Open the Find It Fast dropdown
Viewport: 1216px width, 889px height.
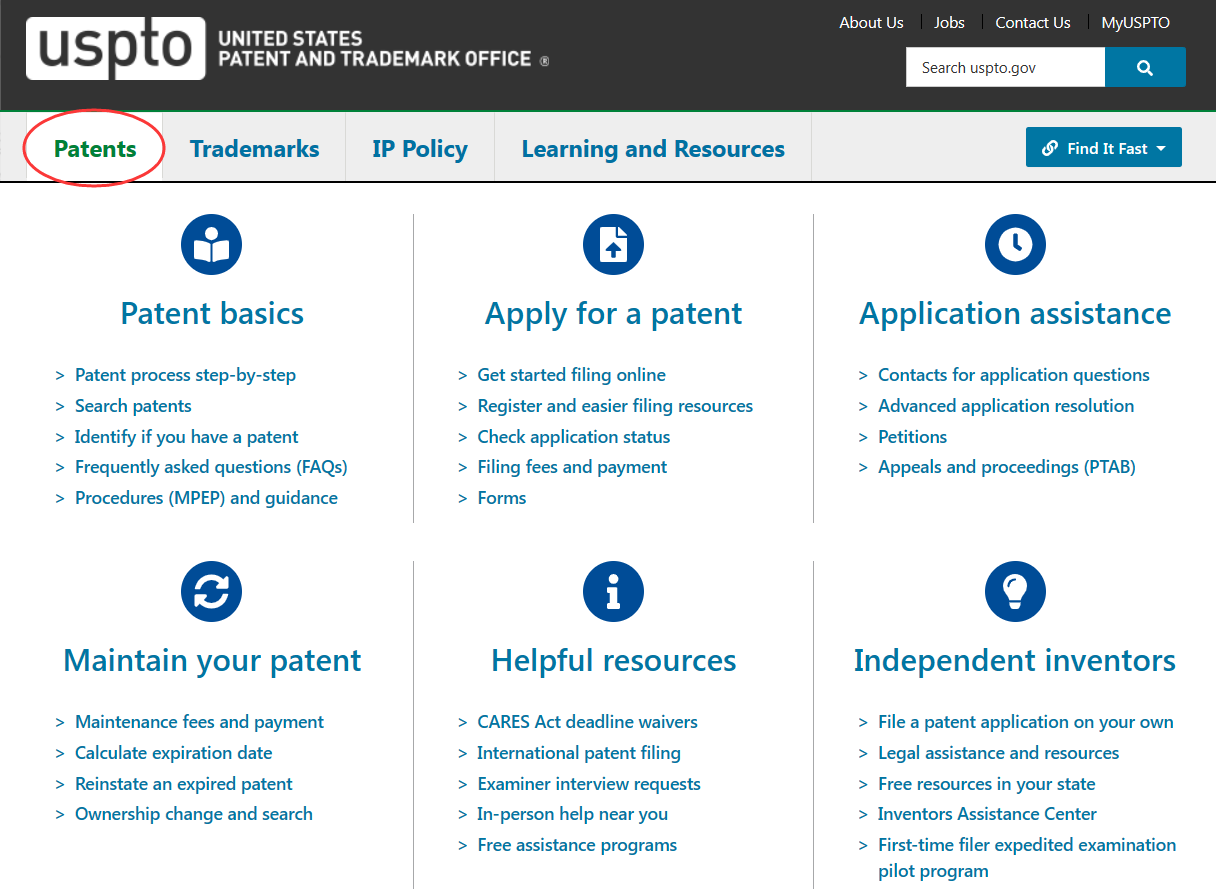pyautogui.click(x=1104, y=147)
